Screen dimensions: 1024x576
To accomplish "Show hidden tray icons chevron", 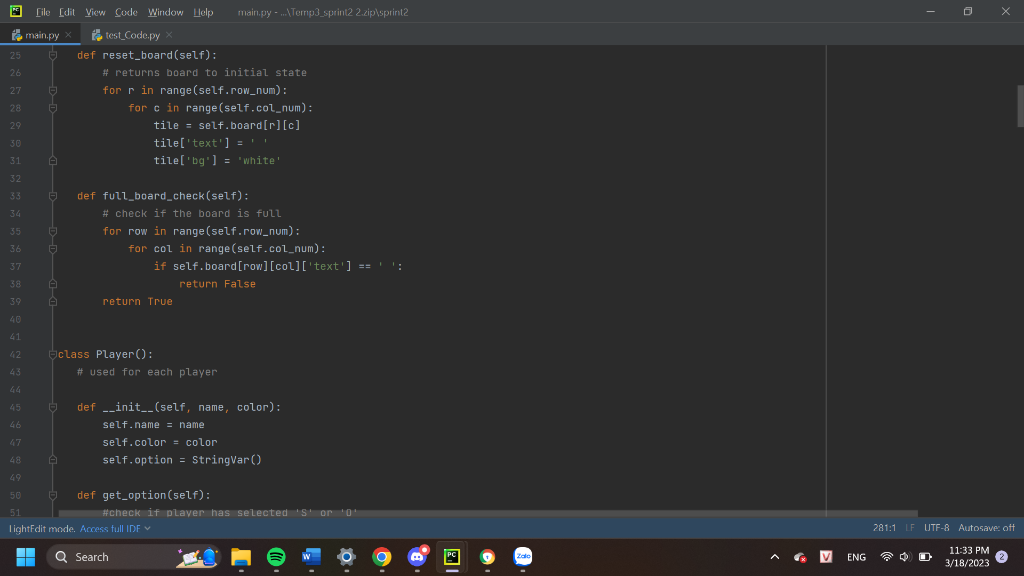I will pyautogui.click(x=775, y=557).
